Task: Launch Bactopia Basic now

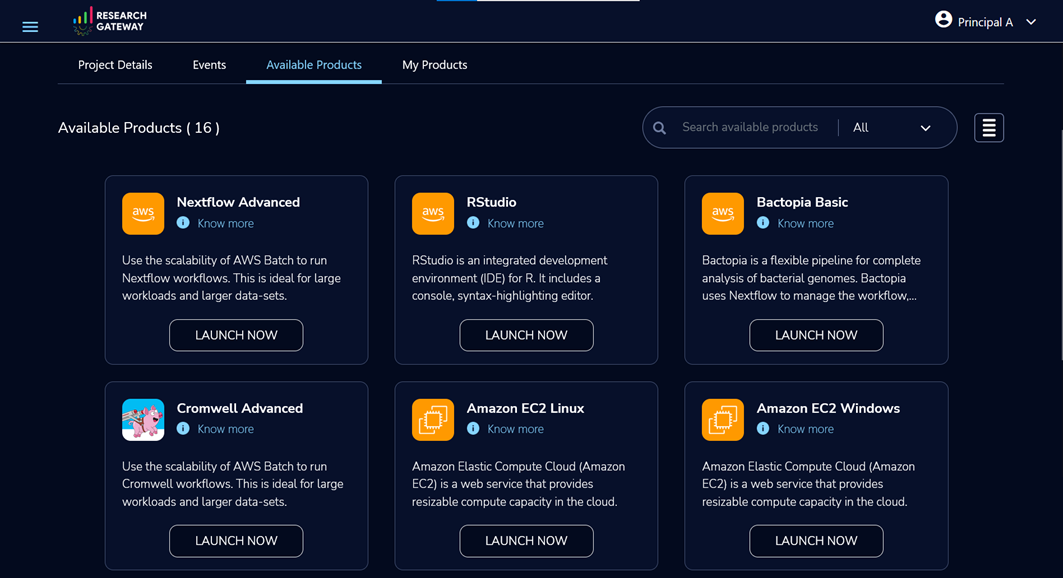Action: (816, 335)
